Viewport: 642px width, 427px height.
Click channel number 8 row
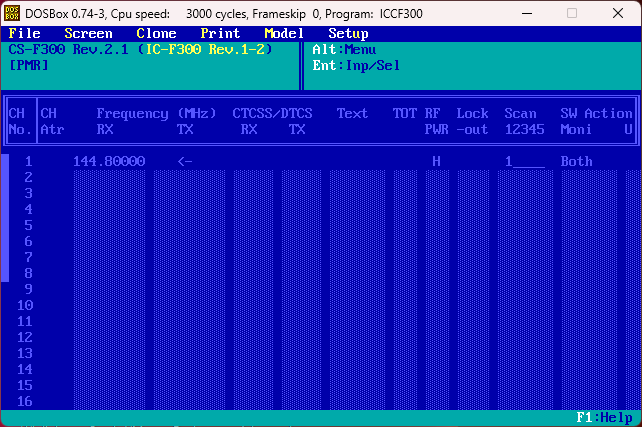[28, 273]
